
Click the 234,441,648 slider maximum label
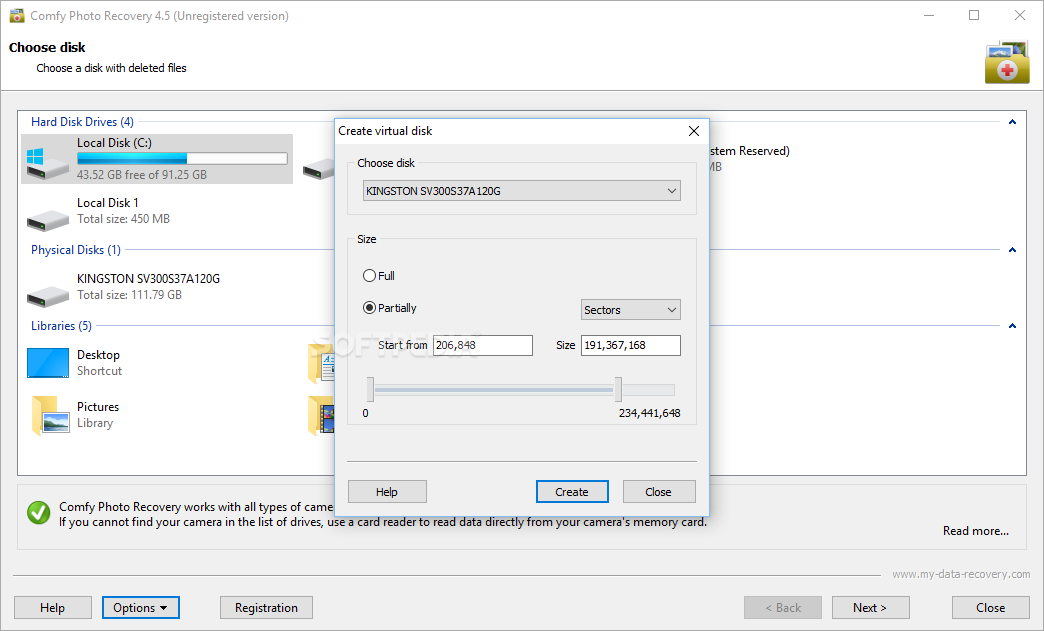tap(649, 413)
